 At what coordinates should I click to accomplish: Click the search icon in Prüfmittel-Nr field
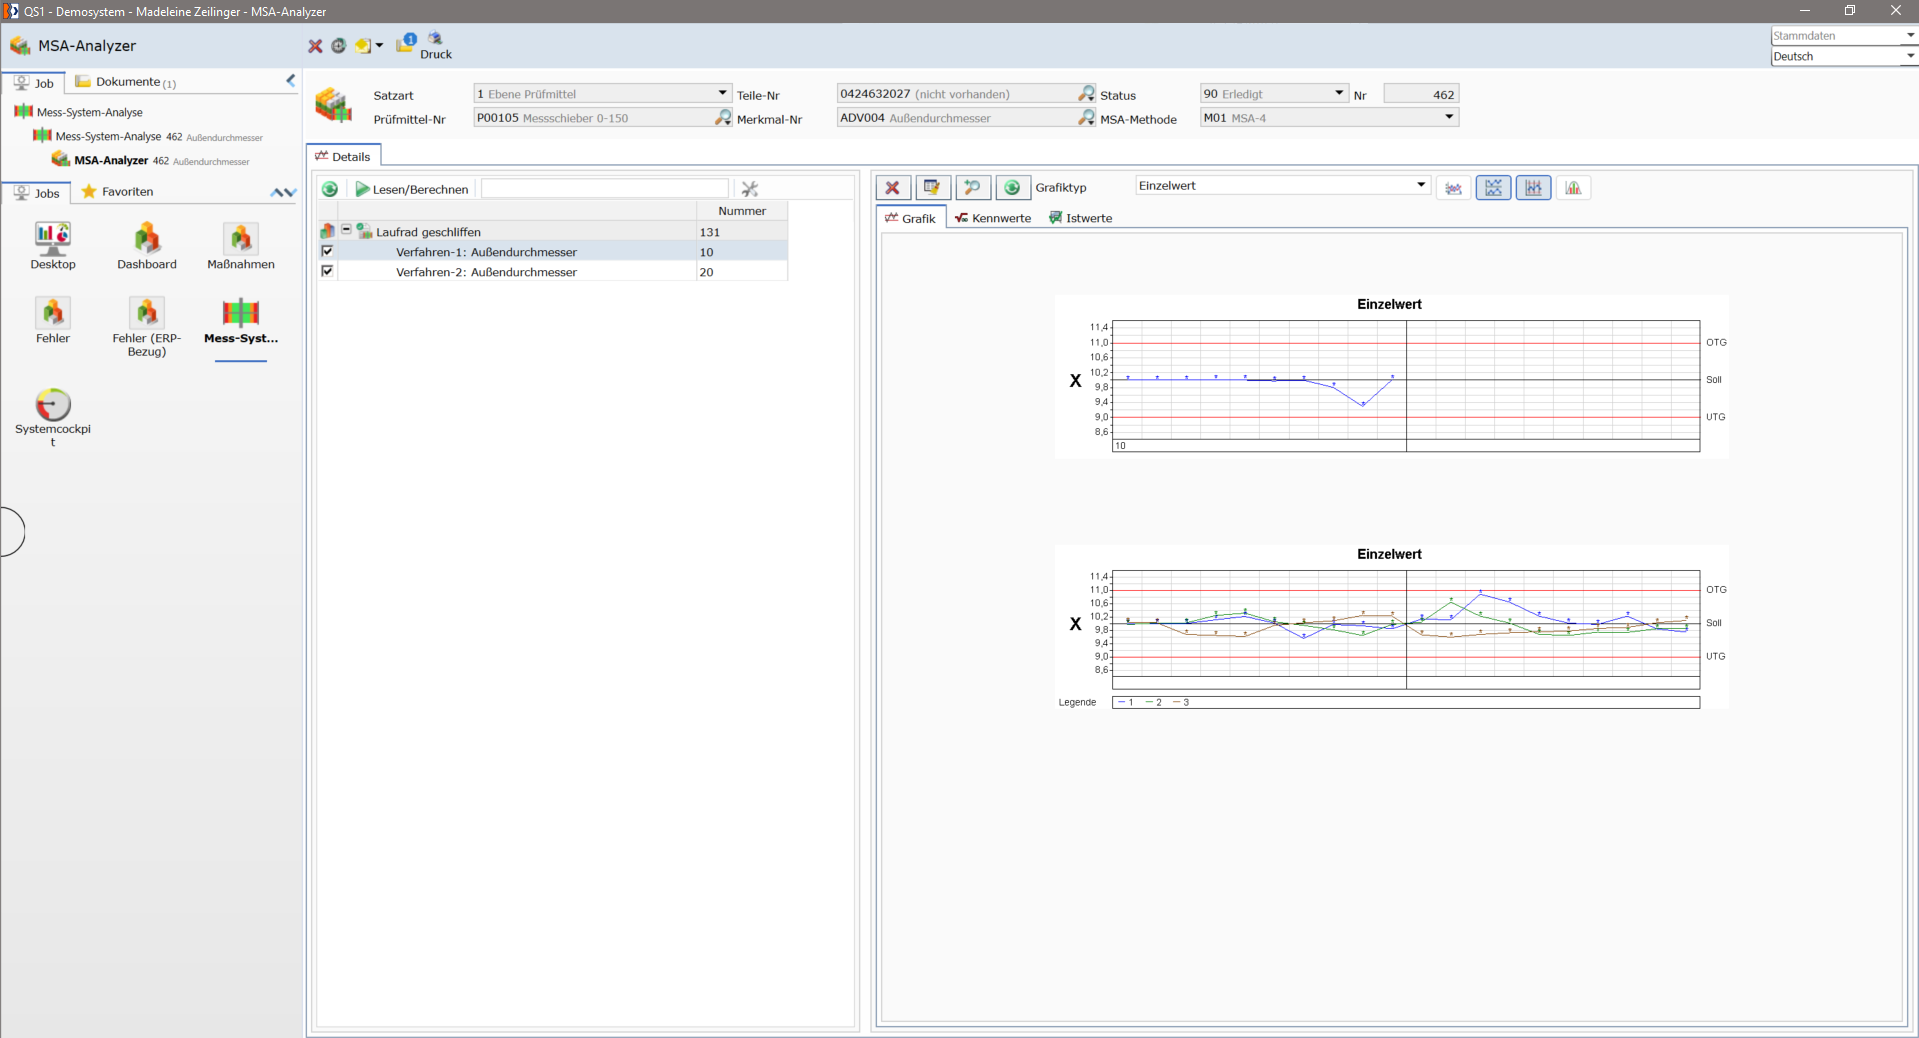click(x=723, y=118)
